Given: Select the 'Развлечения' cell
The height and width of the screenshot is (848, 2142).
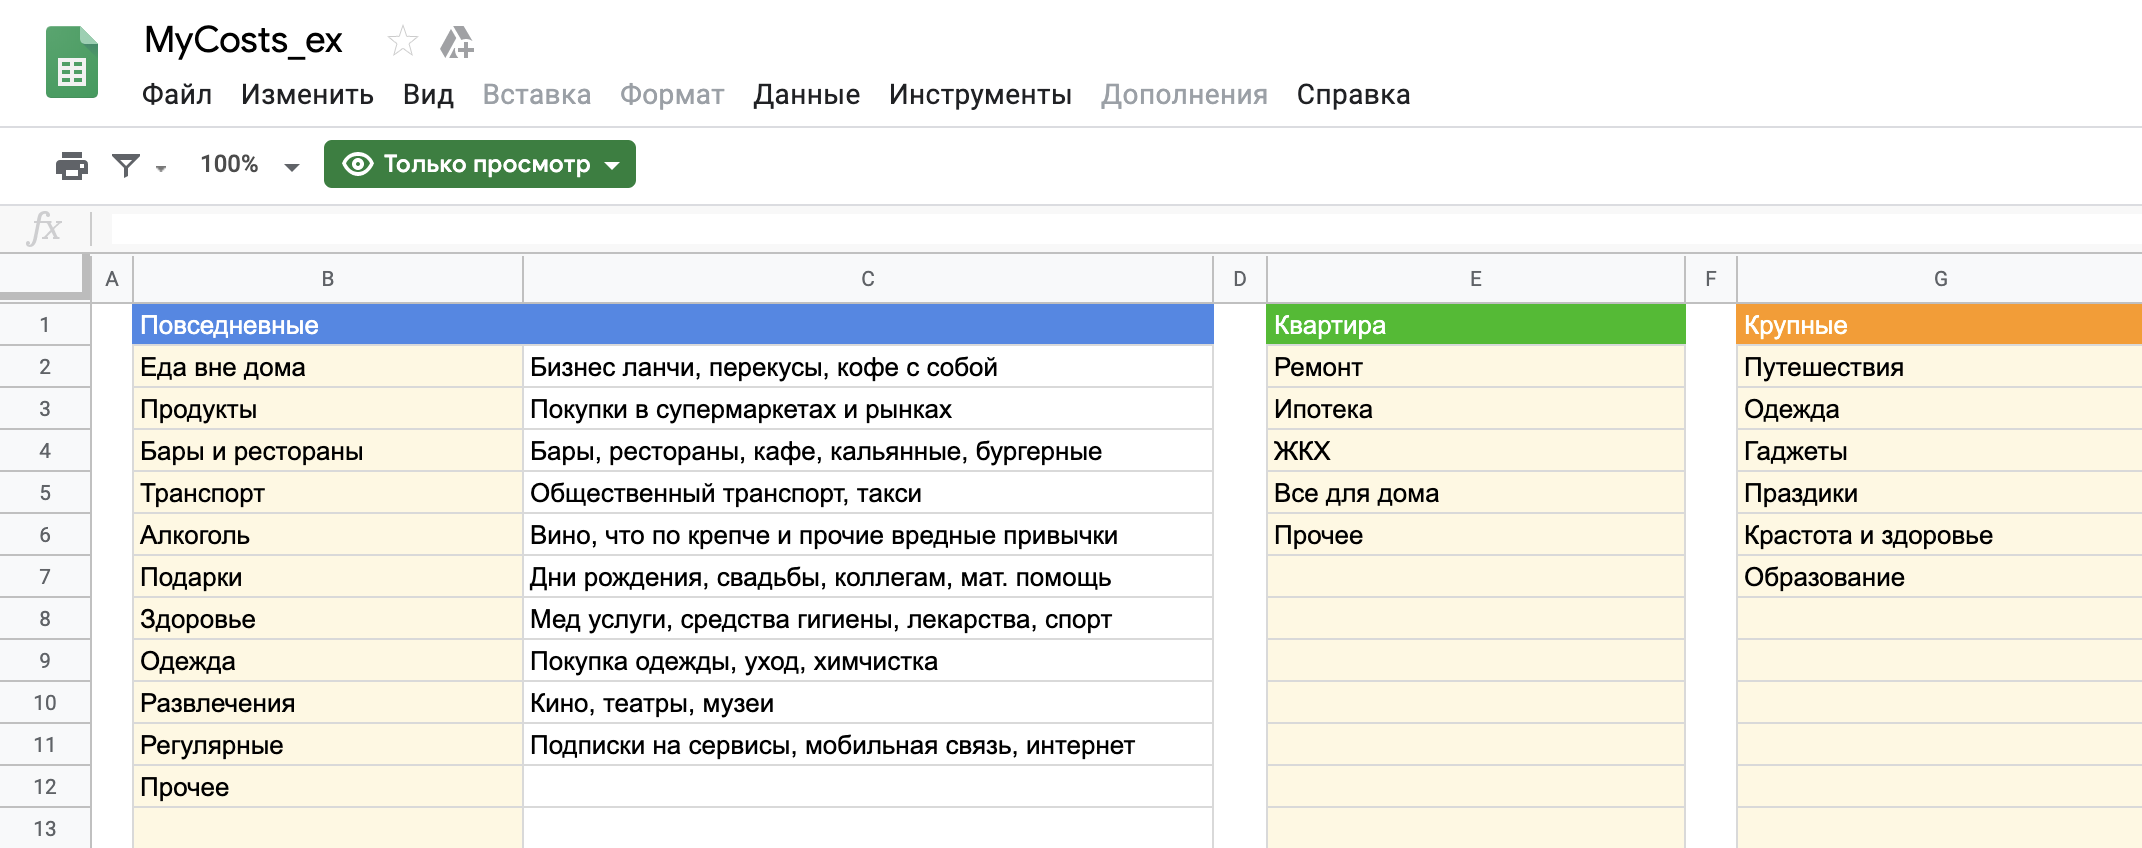Looking at the screenshot, I should [x=328, y=703].
